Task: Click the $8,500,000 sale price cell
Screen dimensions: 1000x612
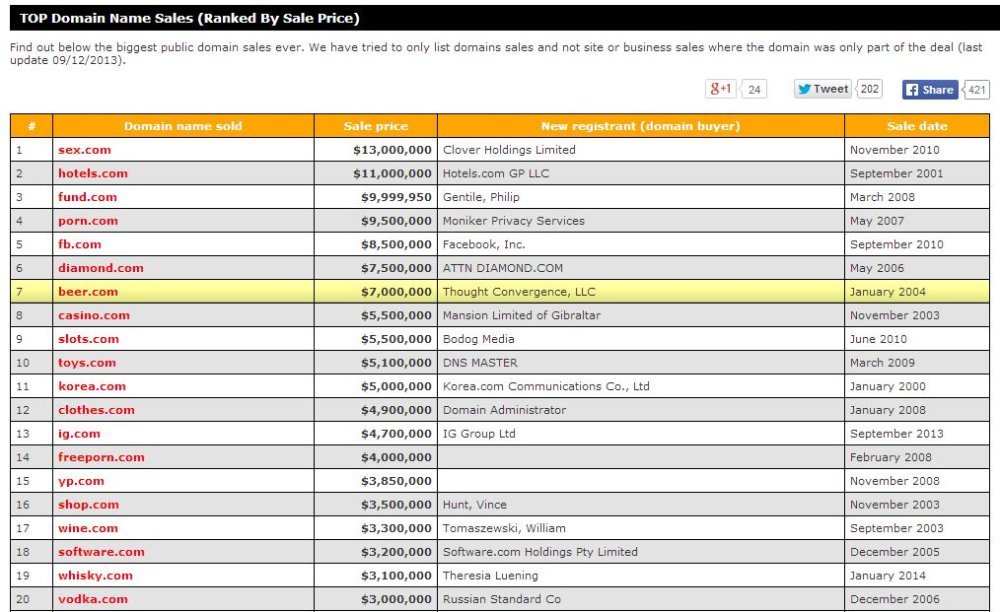Action: [376, 244]
